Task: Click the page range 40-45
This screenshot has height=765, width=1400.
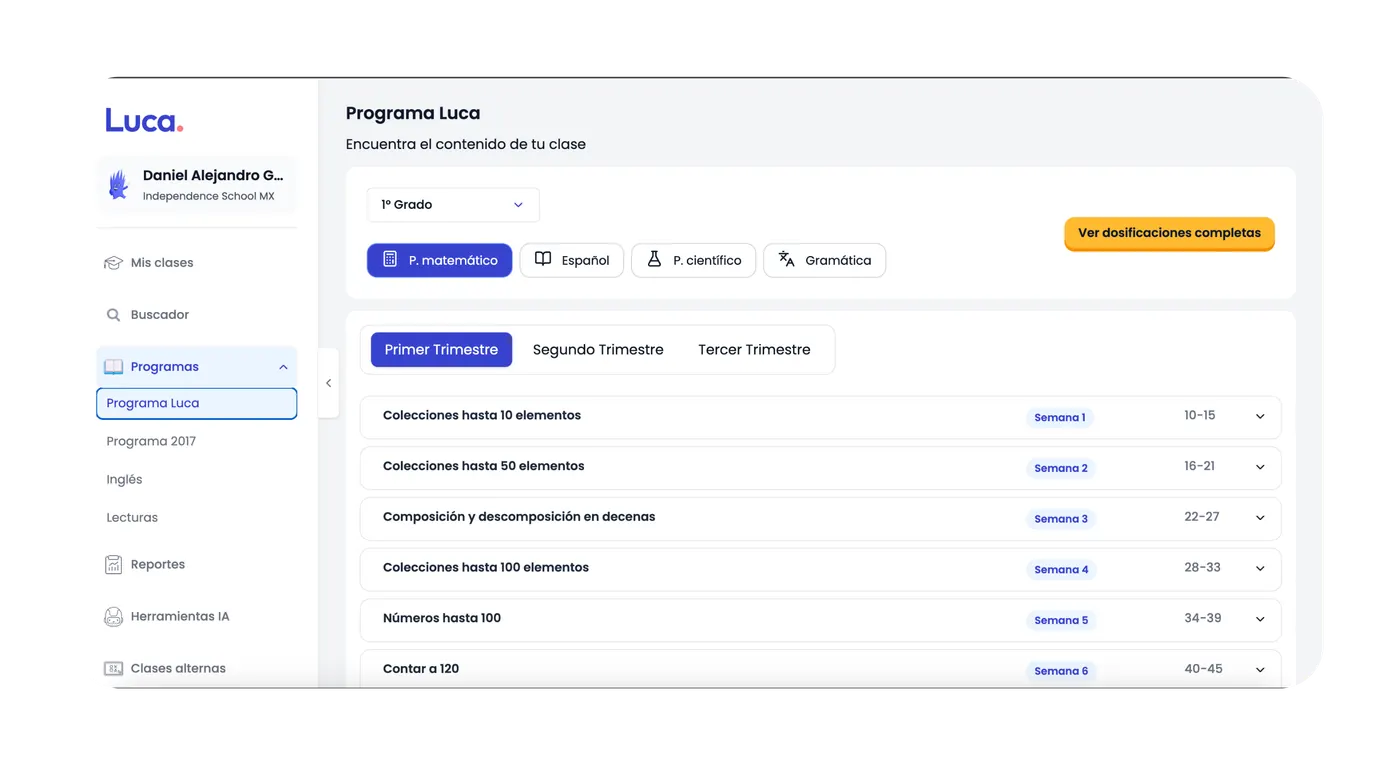Action: [1203, 669]
